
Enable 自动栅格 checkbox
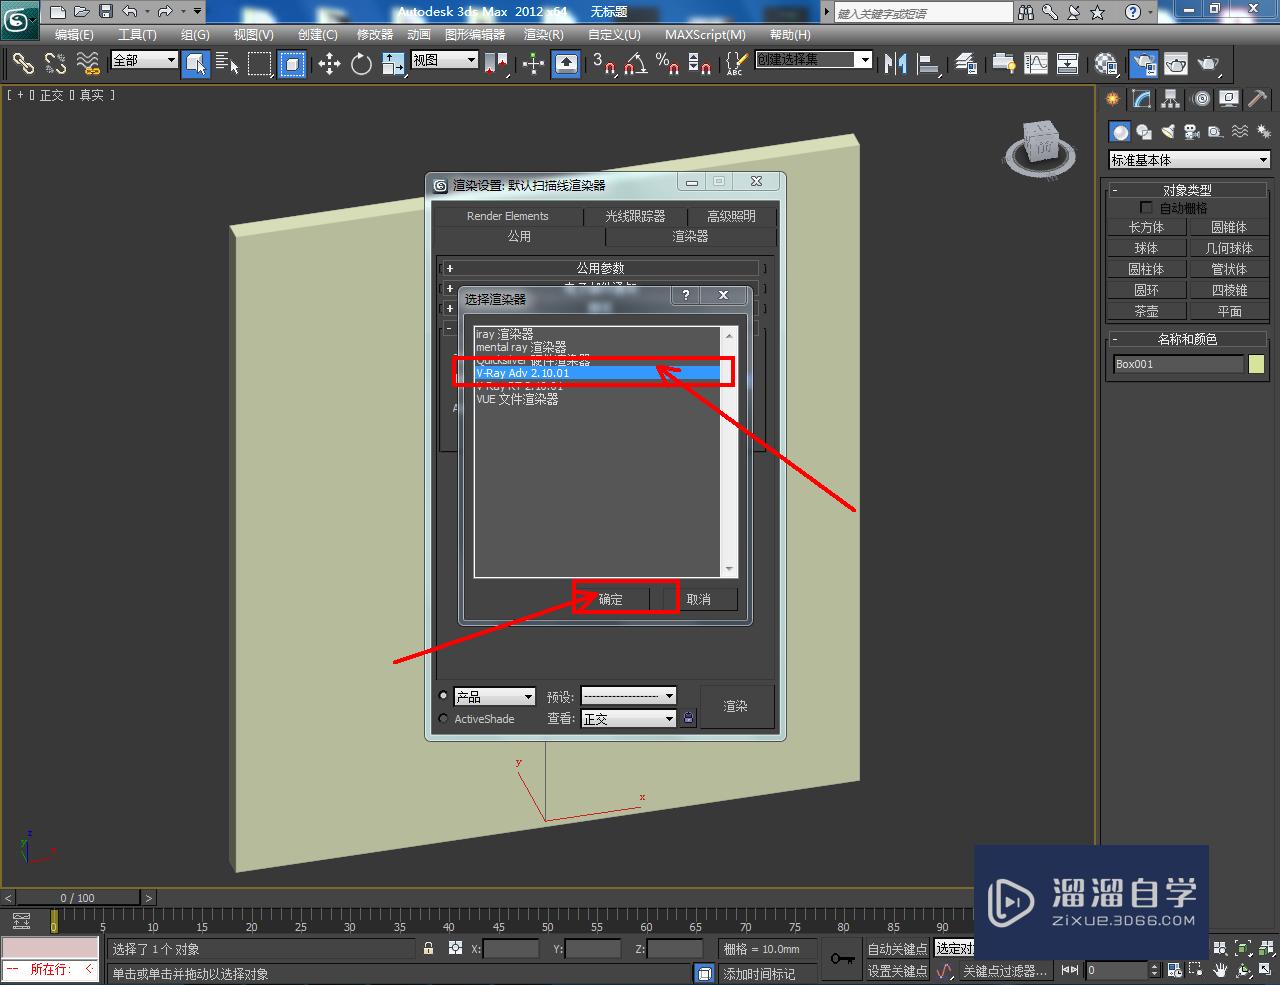pyautogui.click(x=1147, y=208)
